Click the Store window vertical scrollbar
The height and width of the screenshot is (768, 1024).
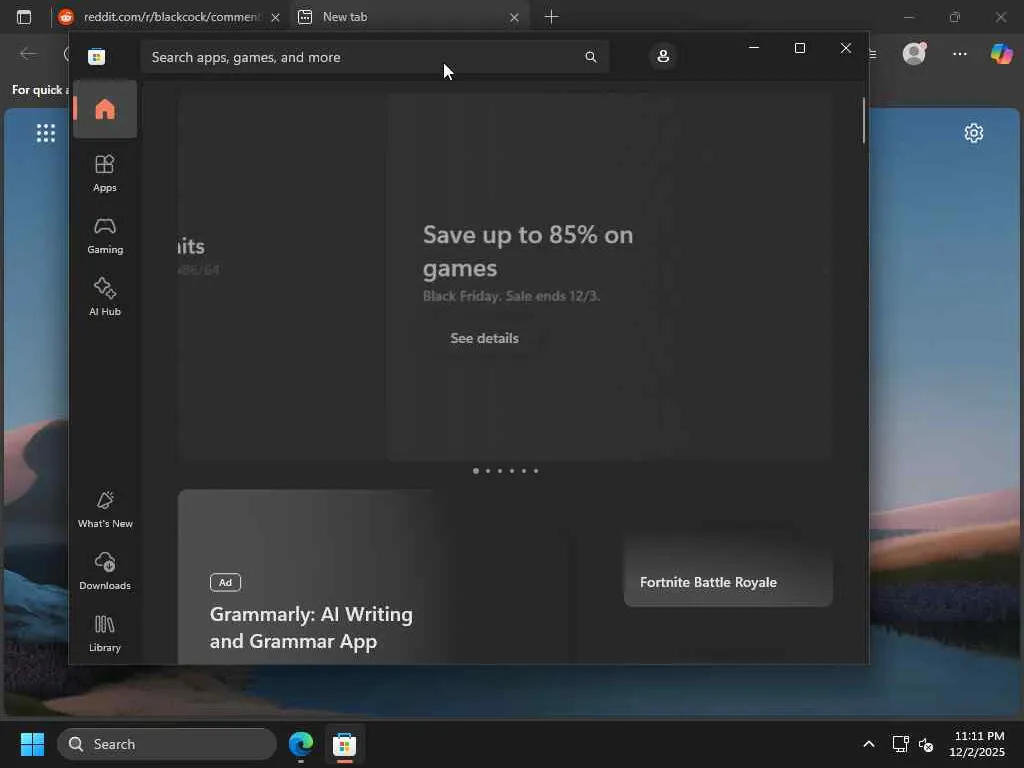863,121
